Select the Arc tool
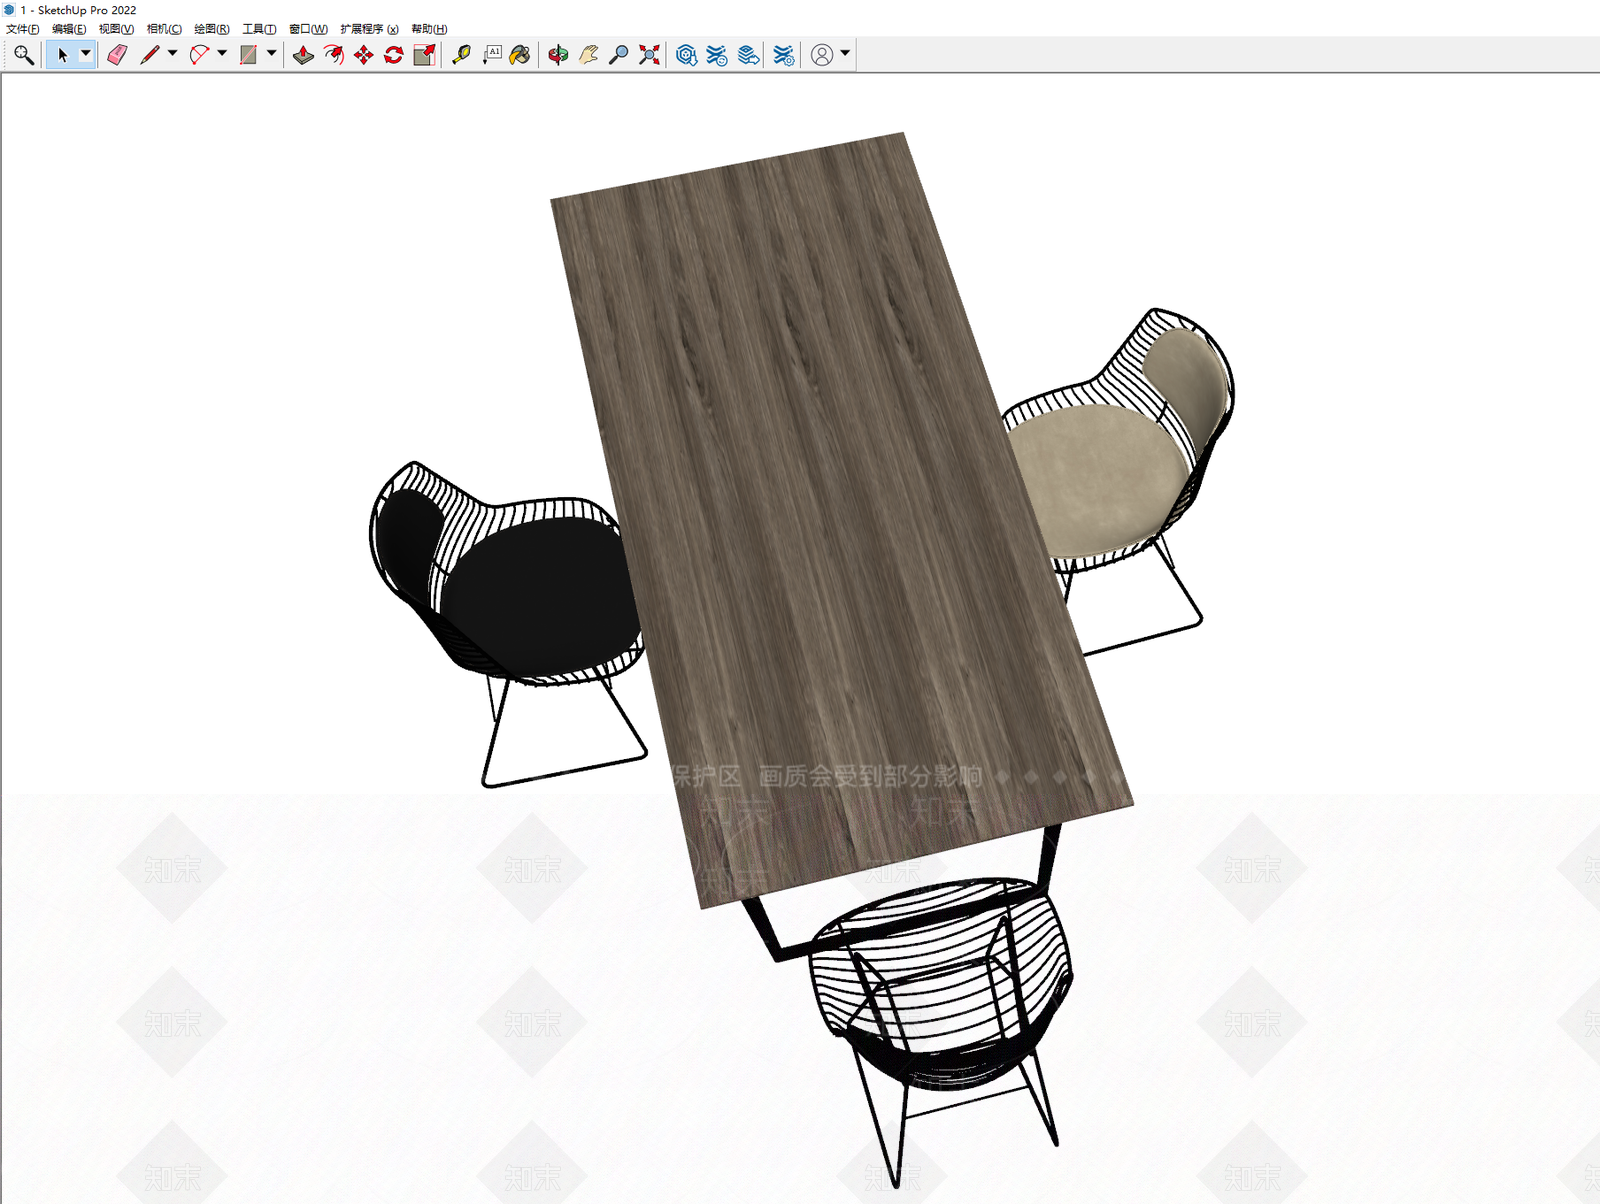This screenshot has width=1600, height=1204. coord(199,55)
